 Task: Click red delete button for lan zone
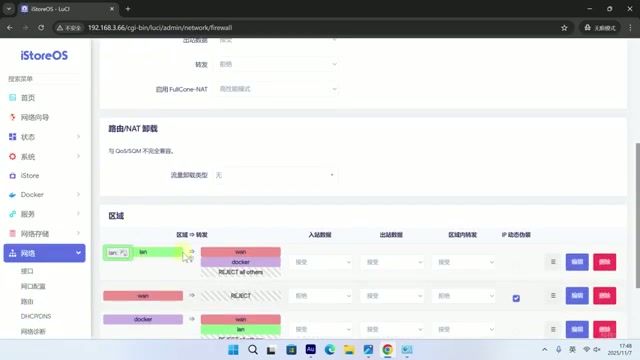click(x=604, y=262)
